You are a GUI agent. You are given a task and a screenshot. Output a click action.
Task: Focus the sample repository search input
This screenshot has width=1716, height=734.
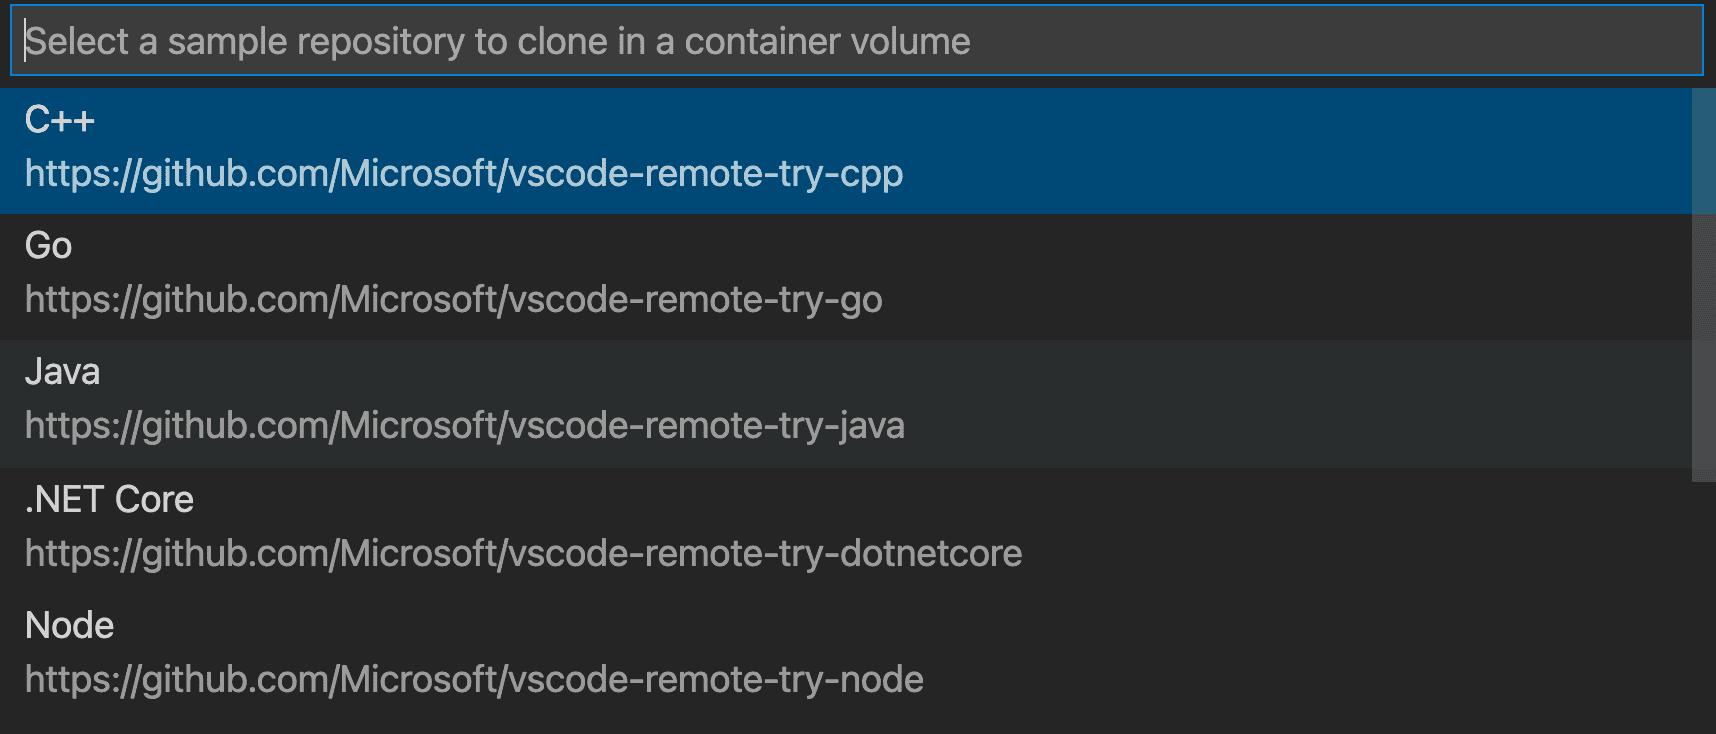856,41
